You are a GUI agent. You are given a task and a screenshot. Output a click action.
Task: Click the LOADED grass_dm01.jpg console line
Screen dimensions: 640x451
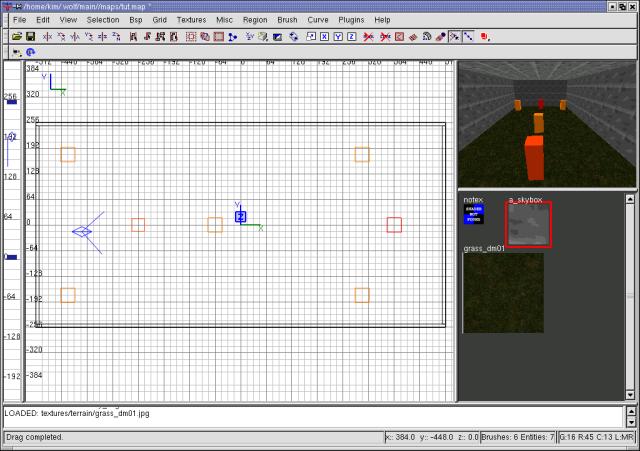pos(77,413)
